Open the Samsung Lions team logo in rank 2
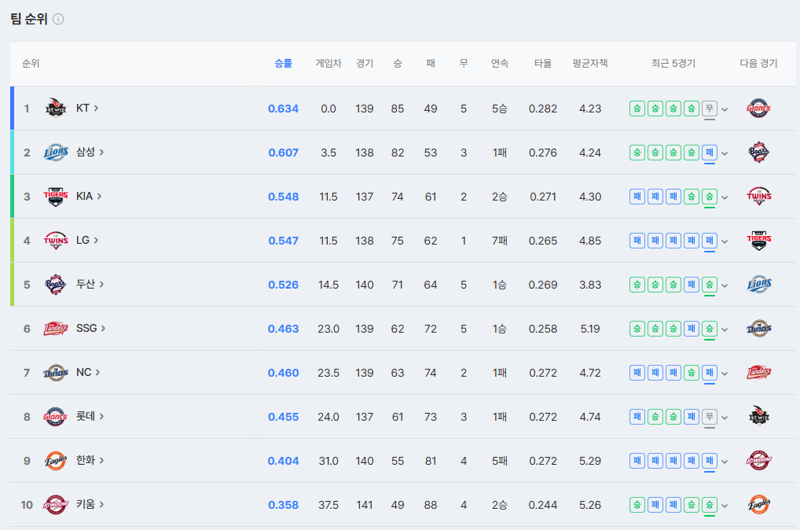This screenshot has height=530, width=800. [x=56, y=152]
